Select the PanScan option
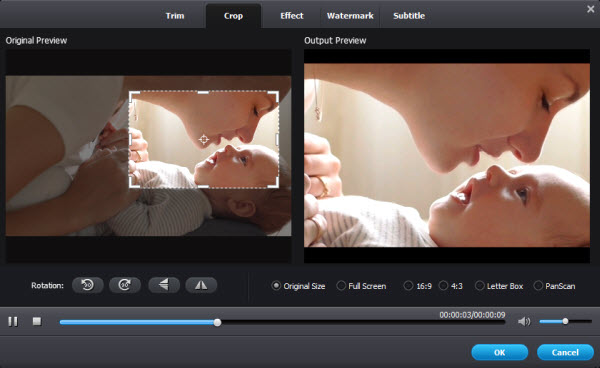The image size is (600, 368). coord(554,286)
